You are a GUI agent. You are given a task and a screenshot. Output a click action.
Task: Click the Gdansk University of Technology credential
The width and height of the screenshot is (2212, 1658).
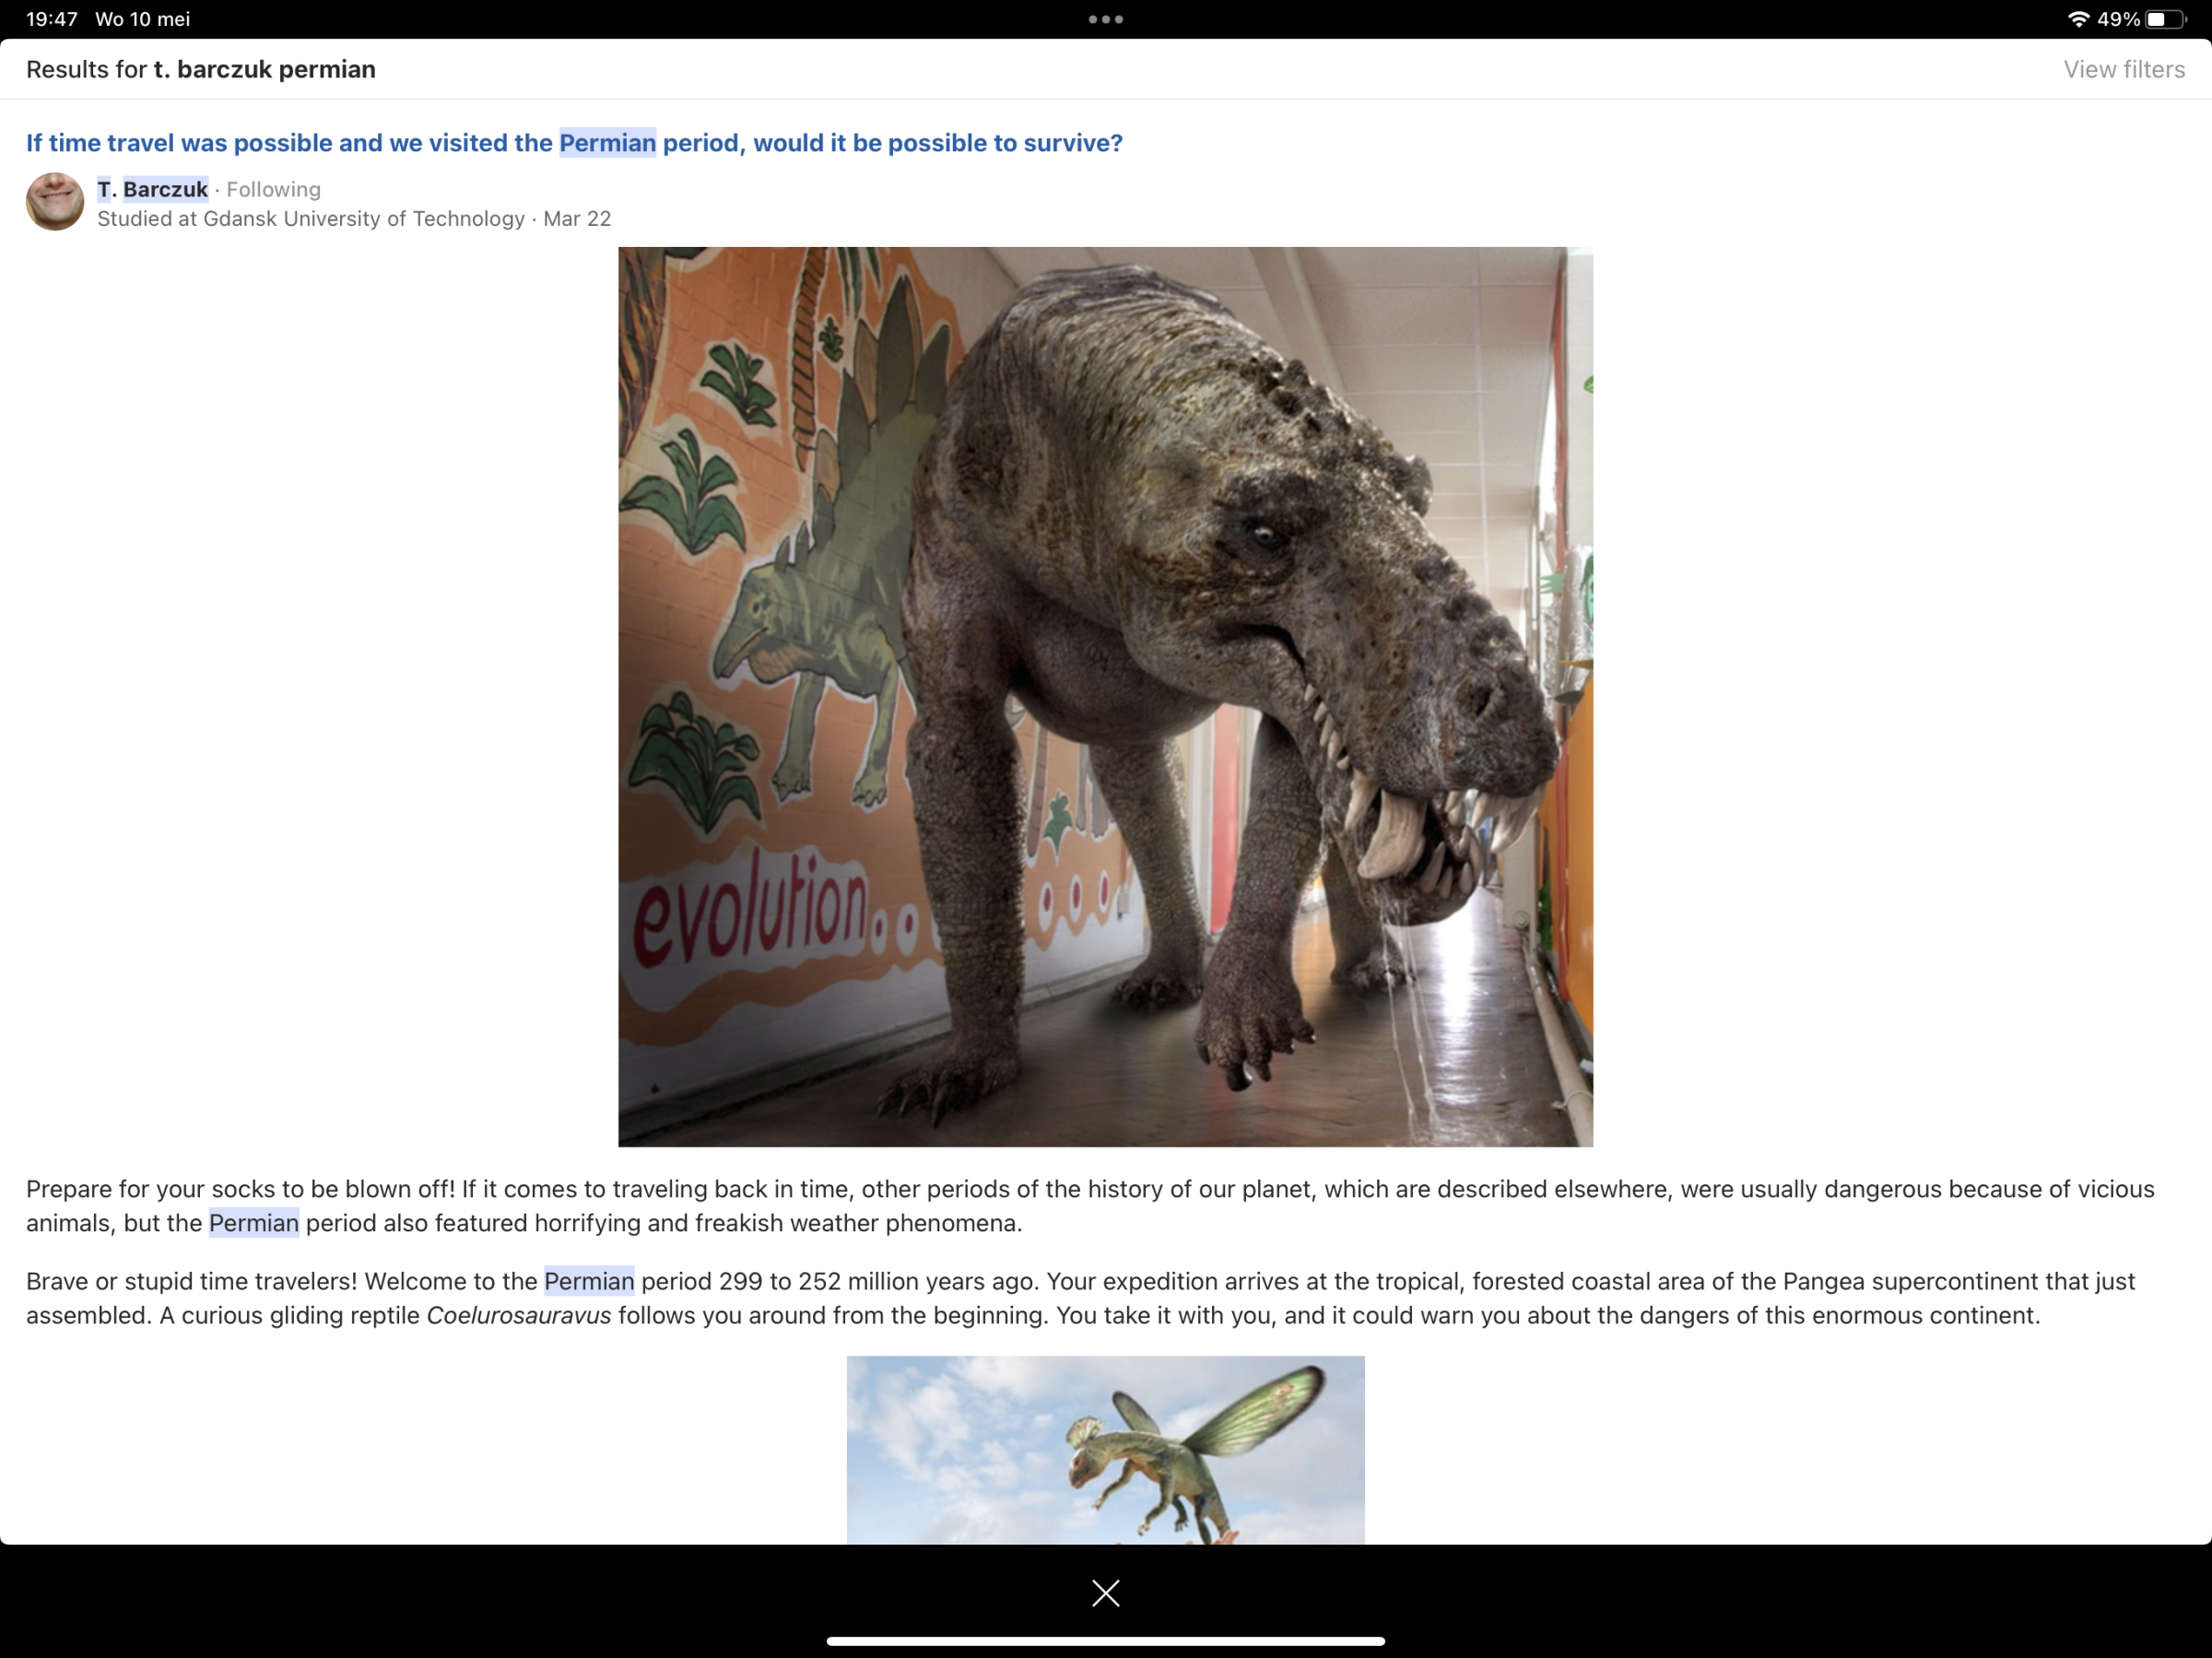click(x=311, y=219)
